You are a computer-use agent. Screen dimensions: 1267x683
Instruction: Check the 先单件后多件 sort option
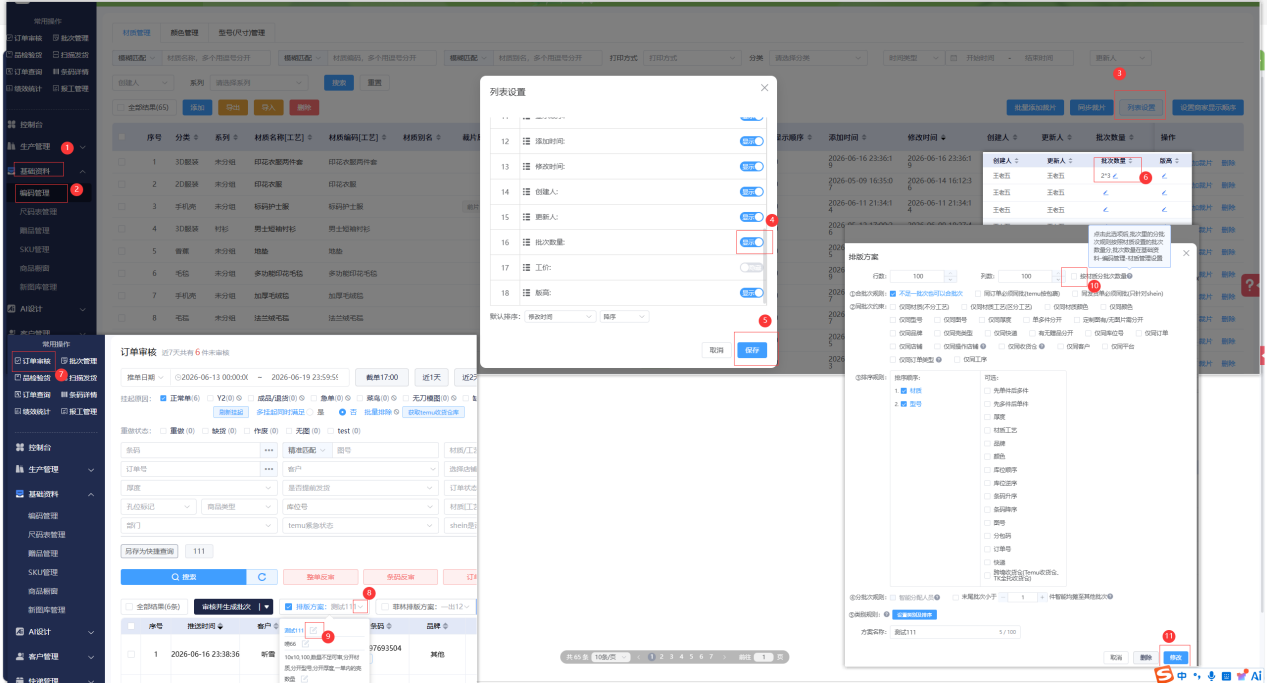pos(988,390)
